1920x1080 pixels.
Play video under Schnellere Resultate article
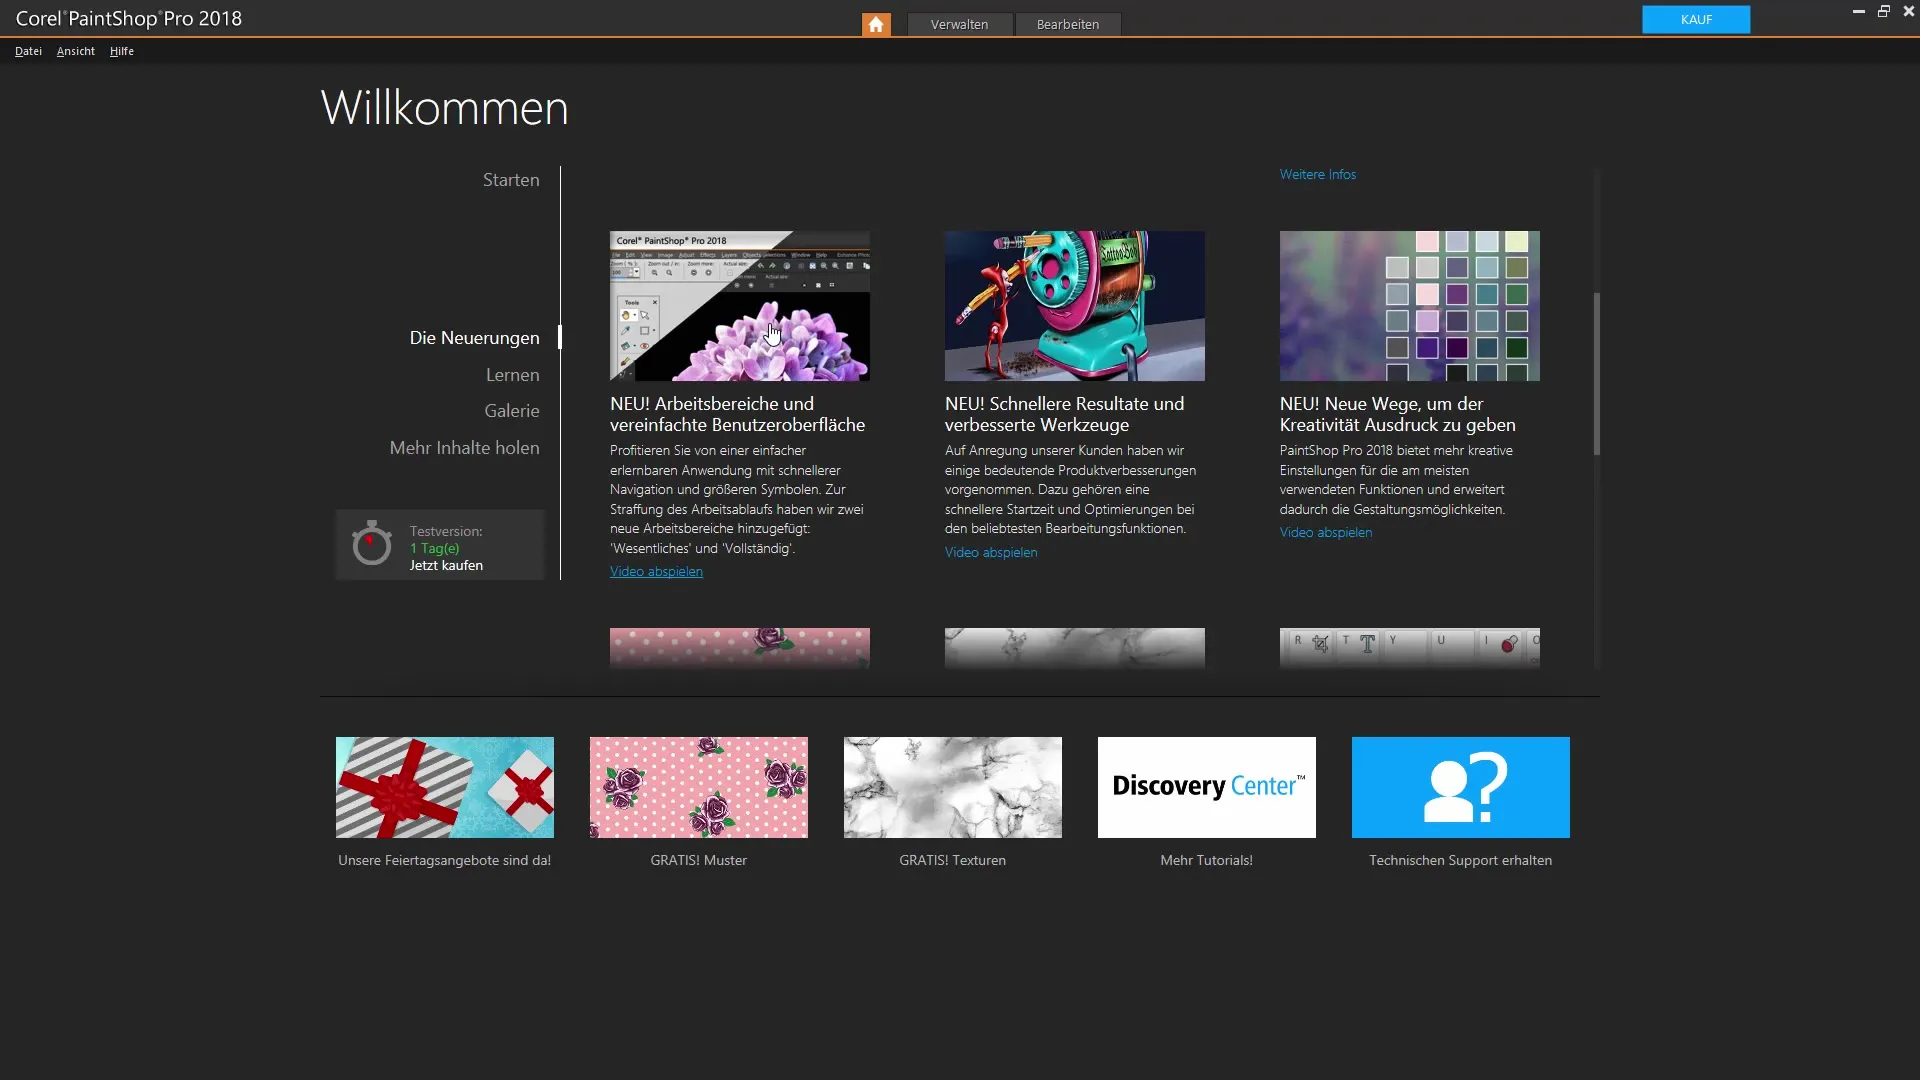tap(991, 553)
